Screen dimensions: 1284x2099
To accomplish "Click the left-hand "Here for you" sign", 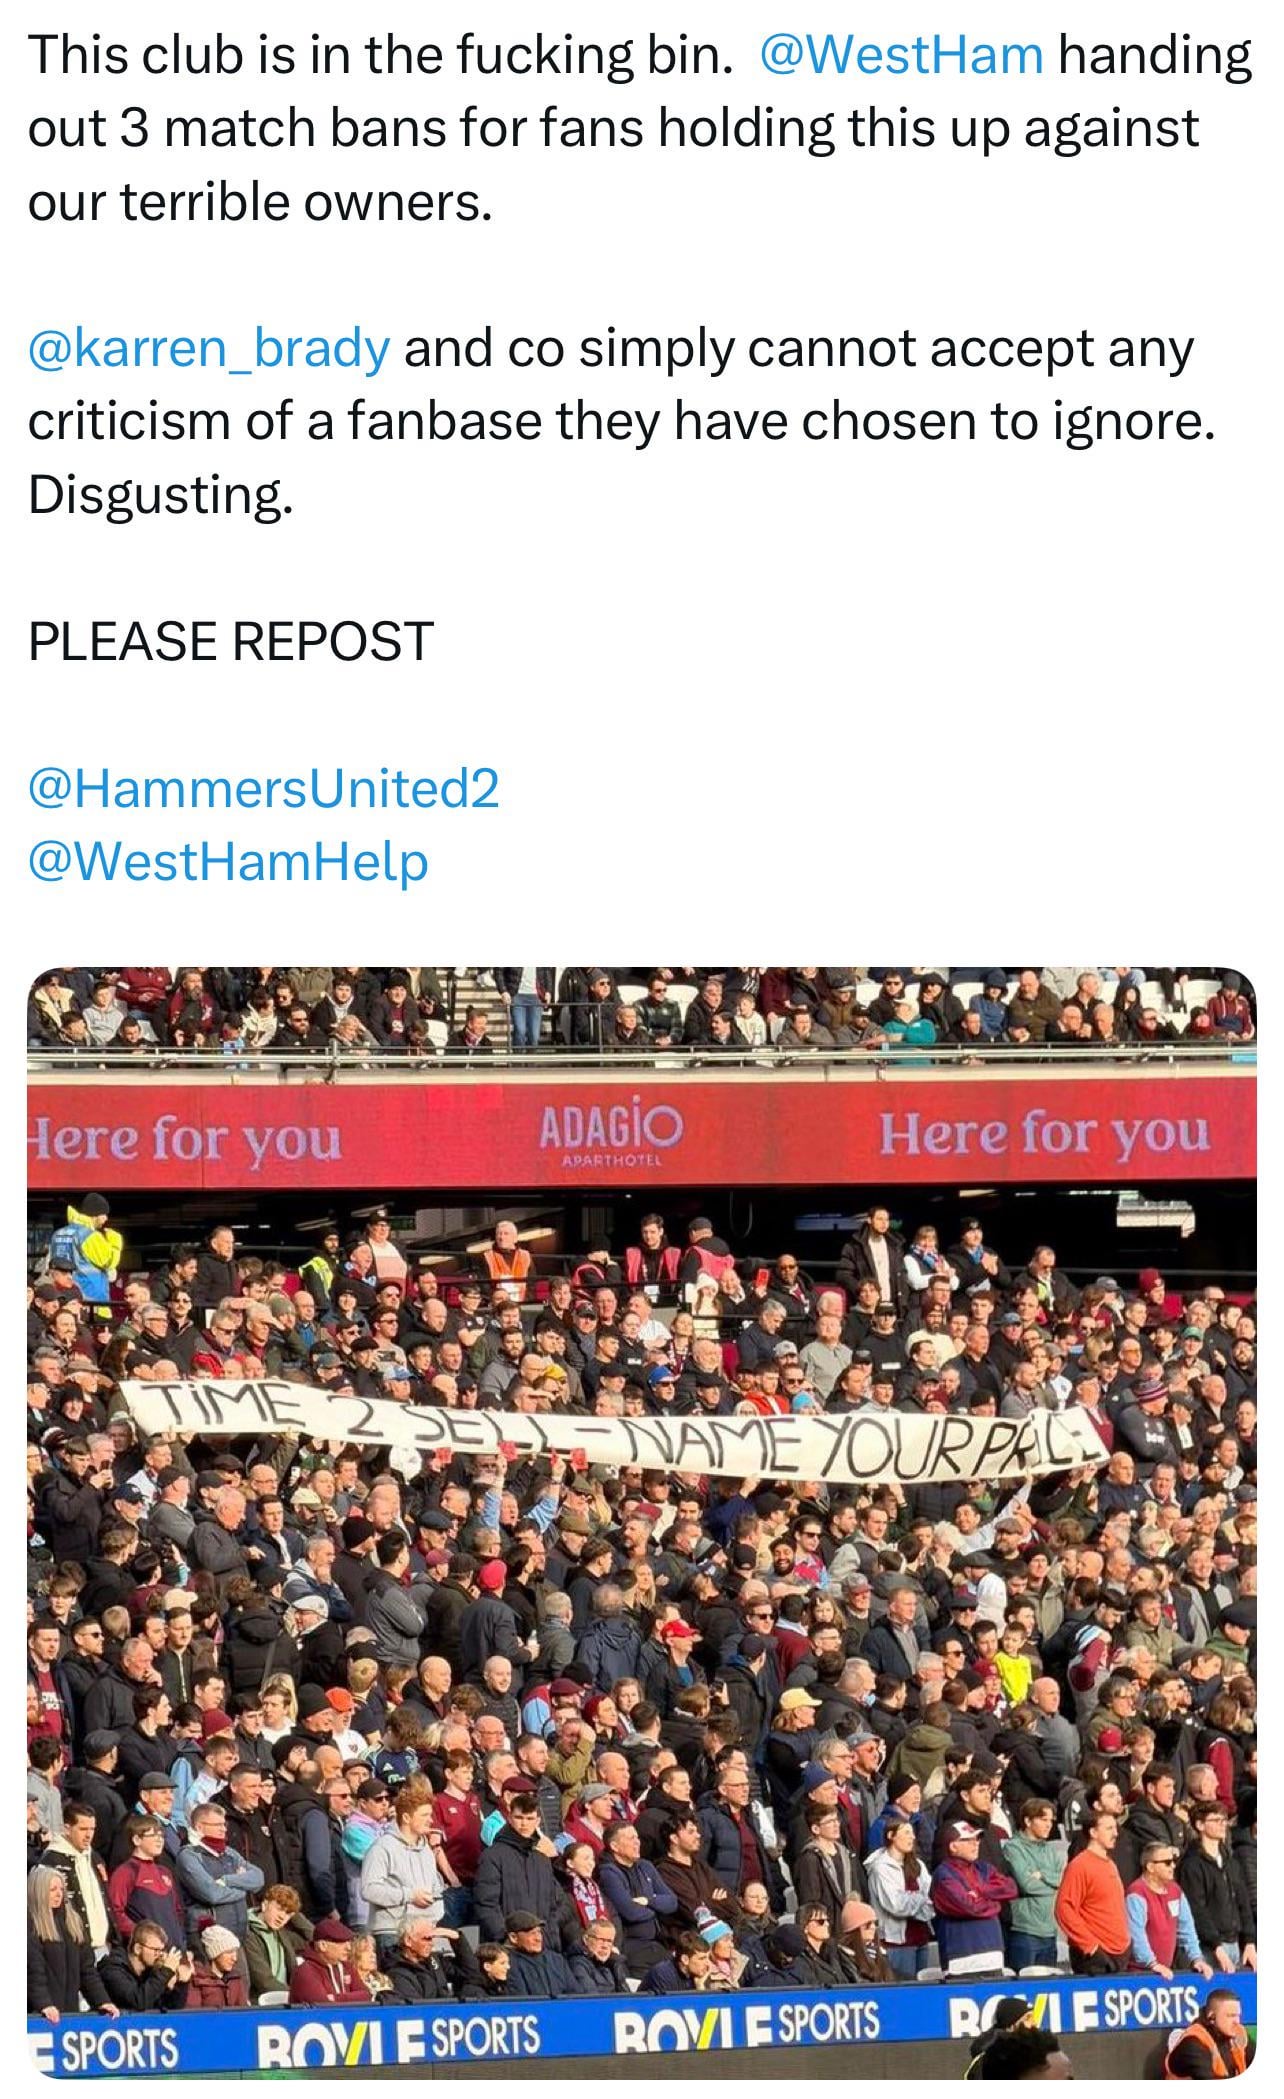I will pyautogui.click(x=187, y=1140).
